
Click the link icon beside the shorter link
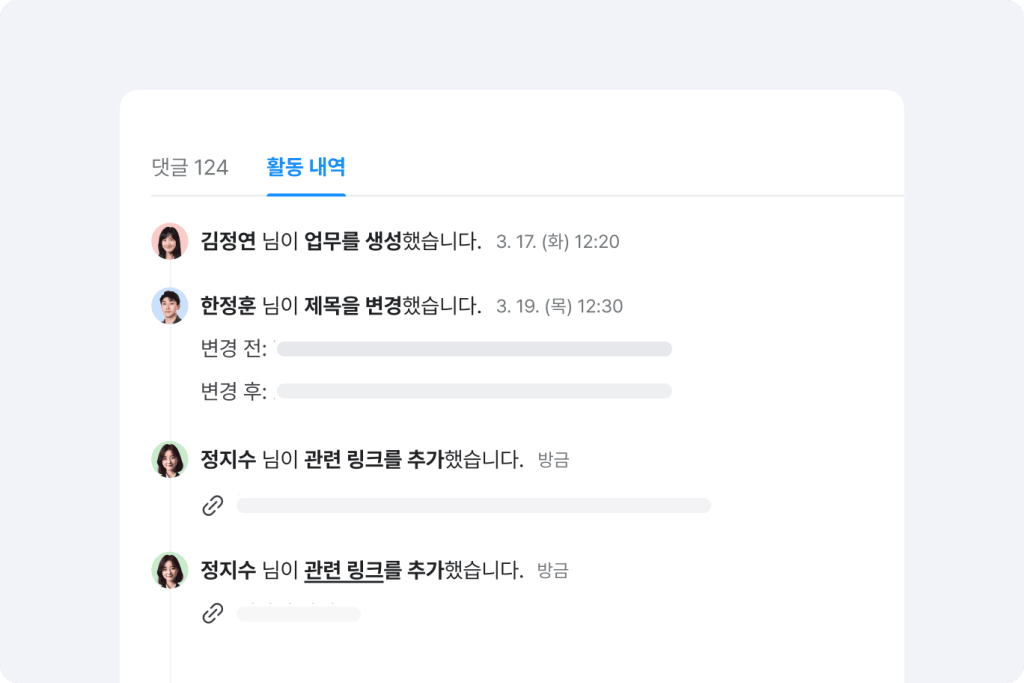point(212,614)
